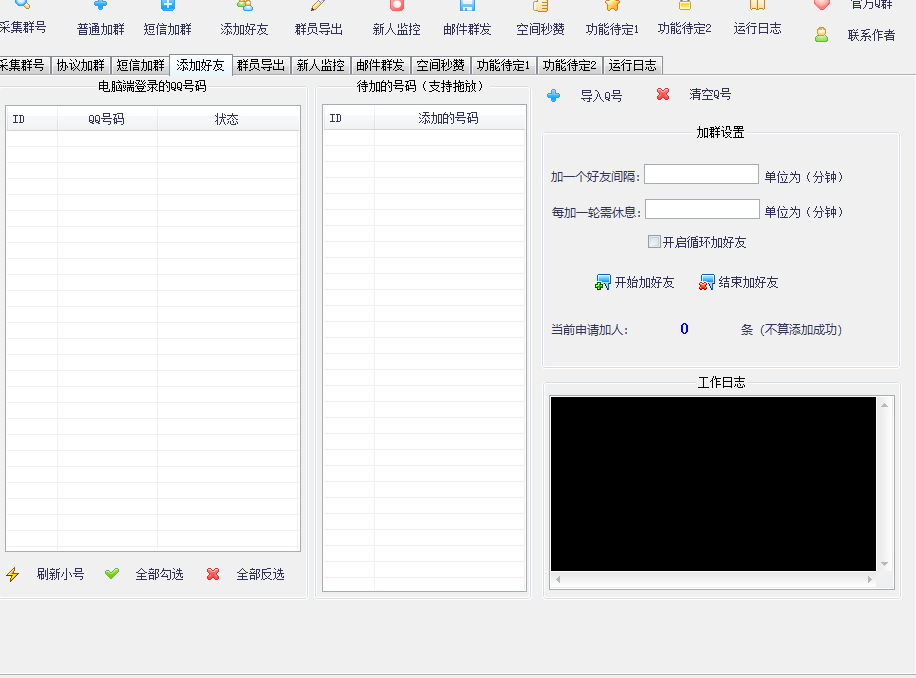Switch to the 新人监控 tab
This screenshot has width=916, height=678.
click(320, 65)
